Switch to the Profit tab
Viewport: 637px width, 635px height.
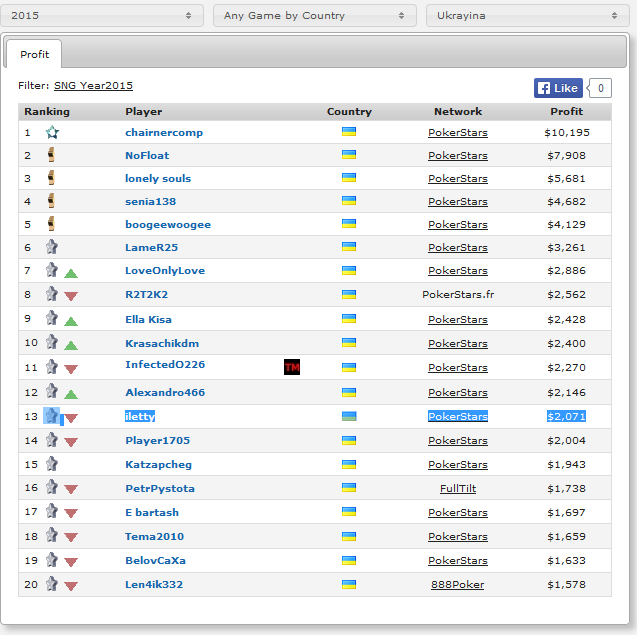coord(35,54)
